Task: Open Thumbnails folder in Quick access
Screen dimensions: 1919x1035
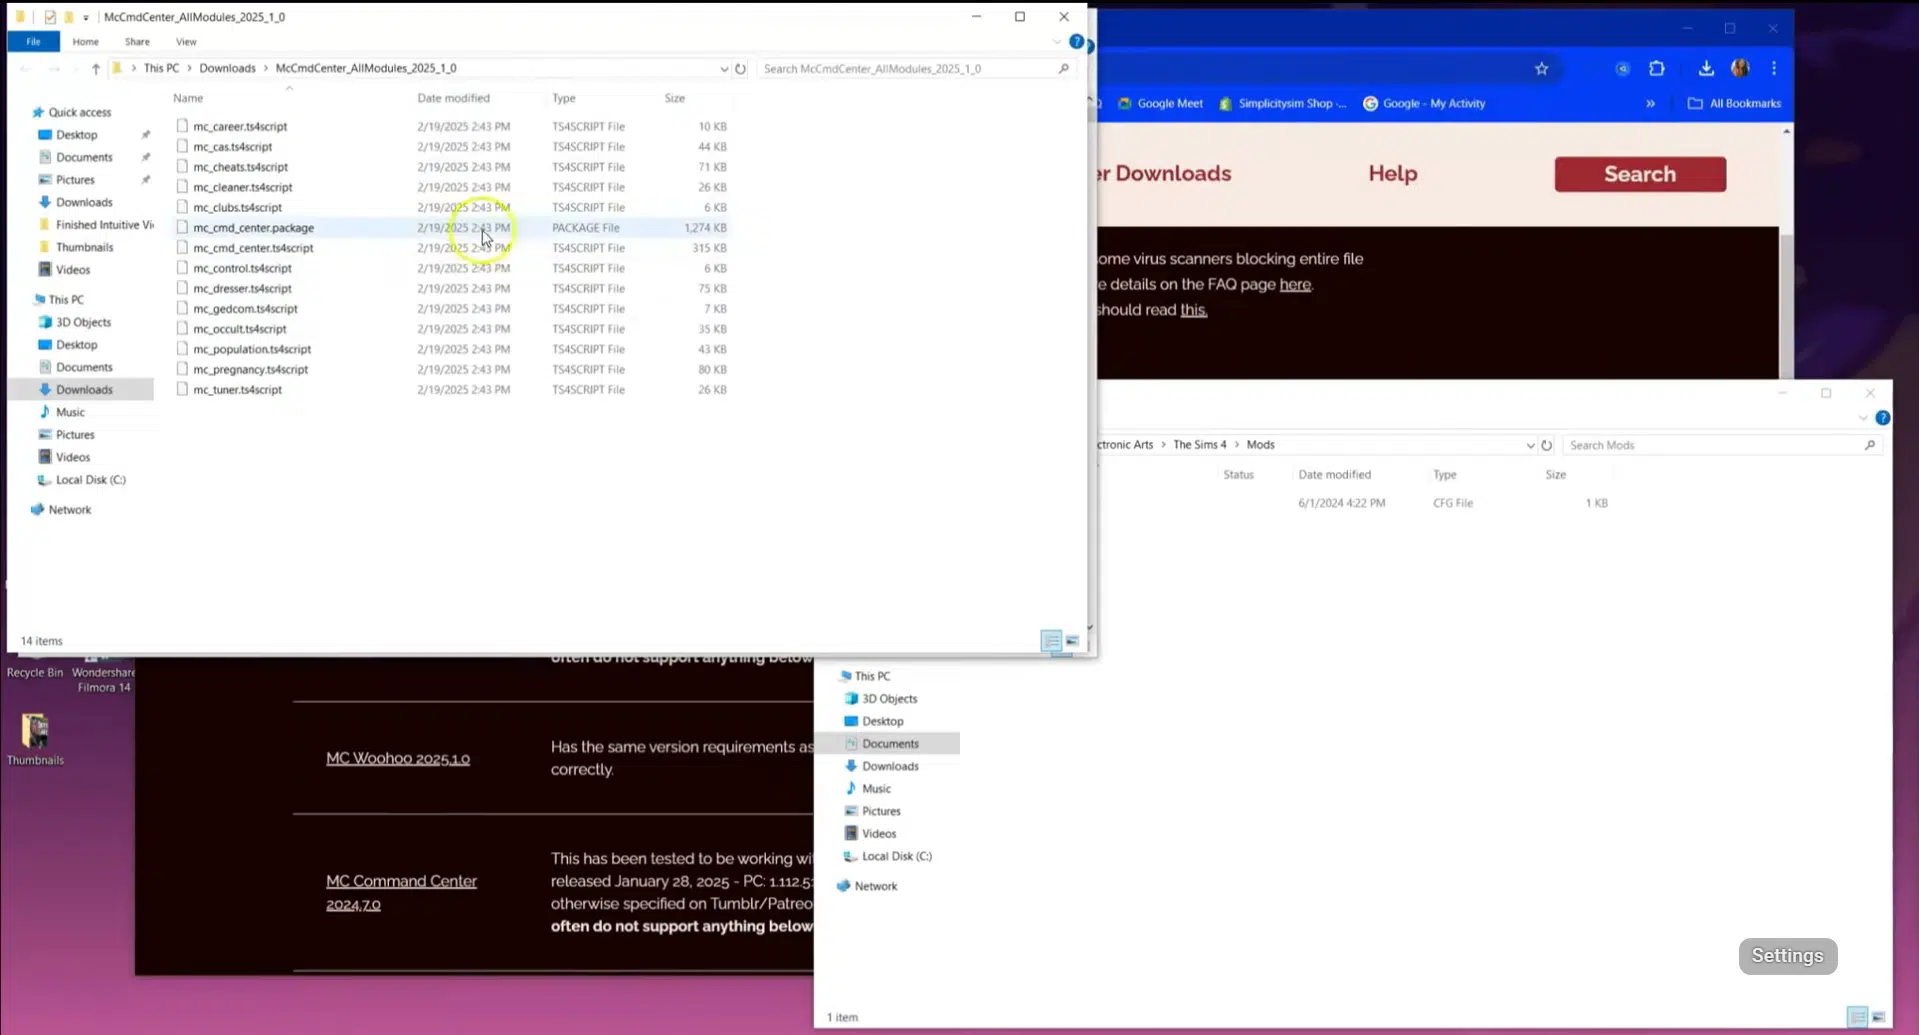Action: pos(84,247)
